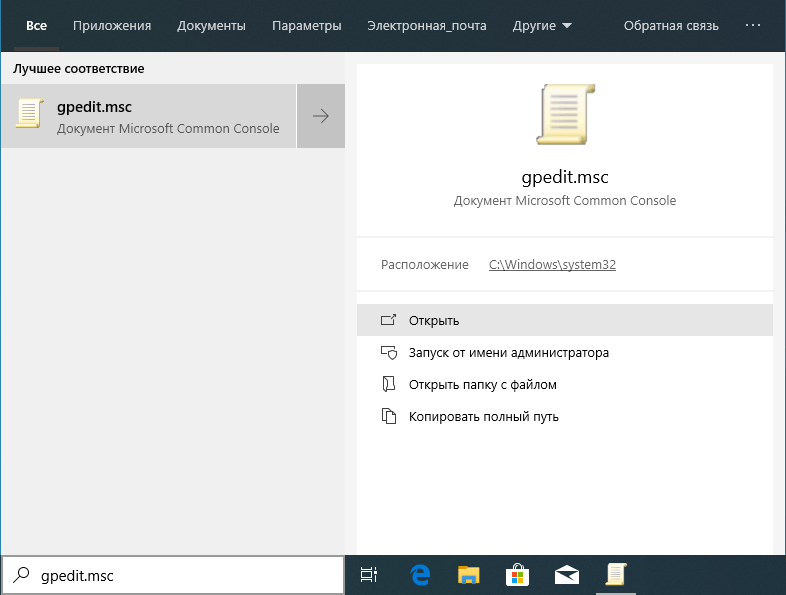The image size is (786, 595).
Task: Select the gpedit.msc best match result
Action: click(x=148, y=116)
